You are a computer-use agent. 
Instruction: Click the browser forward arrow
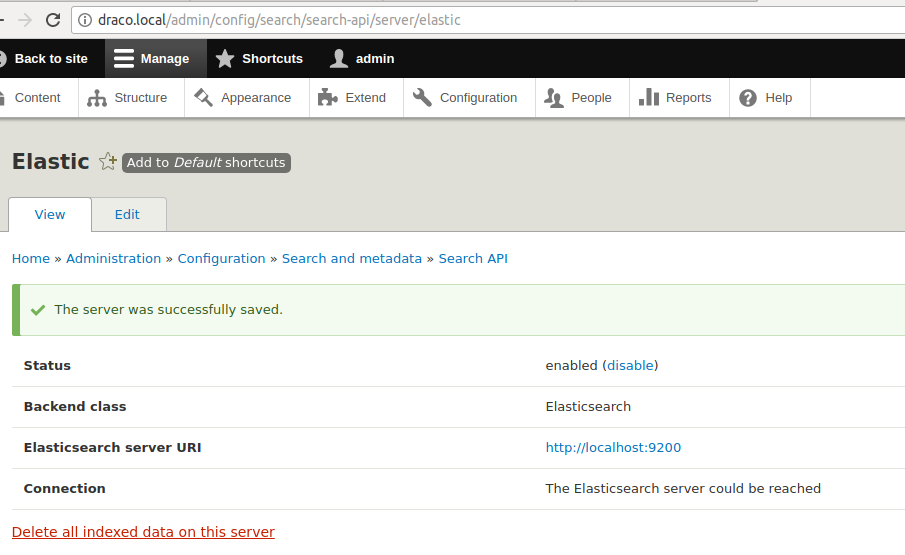pos(25,20)
